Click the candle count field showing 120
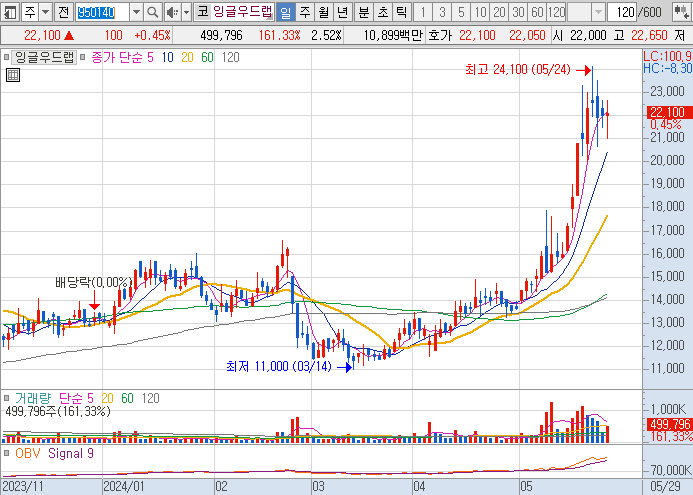Image resolution: width=693 pixels, height=495 pixels. click(x=622, y=12)
